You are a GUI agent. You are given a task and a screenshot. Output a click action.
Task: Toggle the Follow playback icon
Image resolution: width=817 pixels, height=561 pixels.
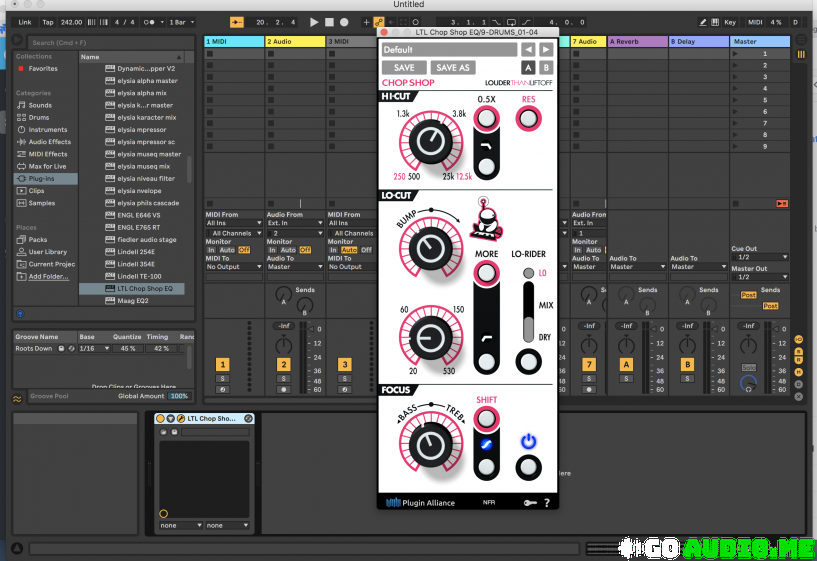click(237, 22)
